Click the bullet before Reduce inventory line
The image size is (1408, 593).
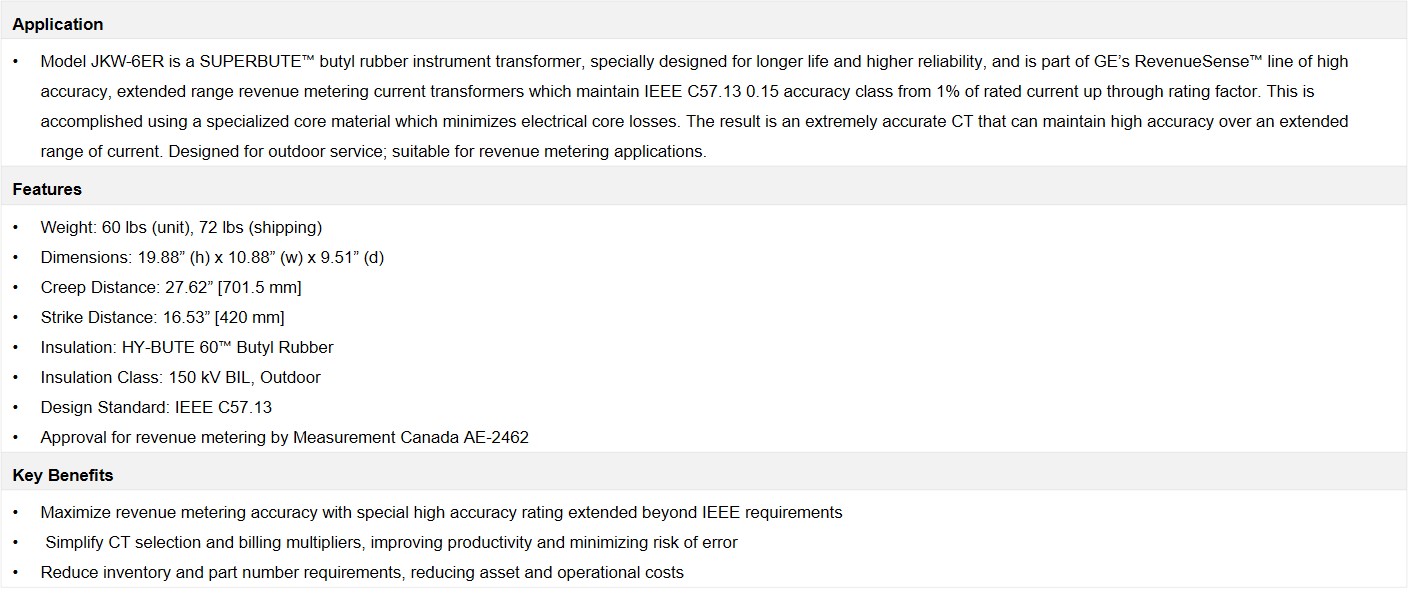pos(16,572)
